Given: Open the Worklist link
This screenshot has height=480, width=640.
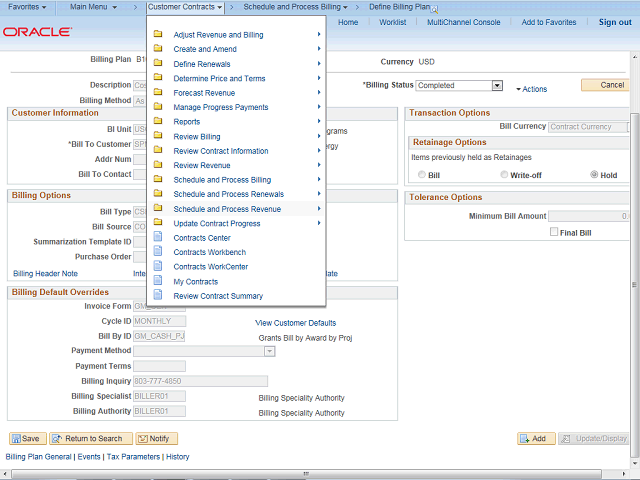Looking at the screenshot, I should click(393, 22).
